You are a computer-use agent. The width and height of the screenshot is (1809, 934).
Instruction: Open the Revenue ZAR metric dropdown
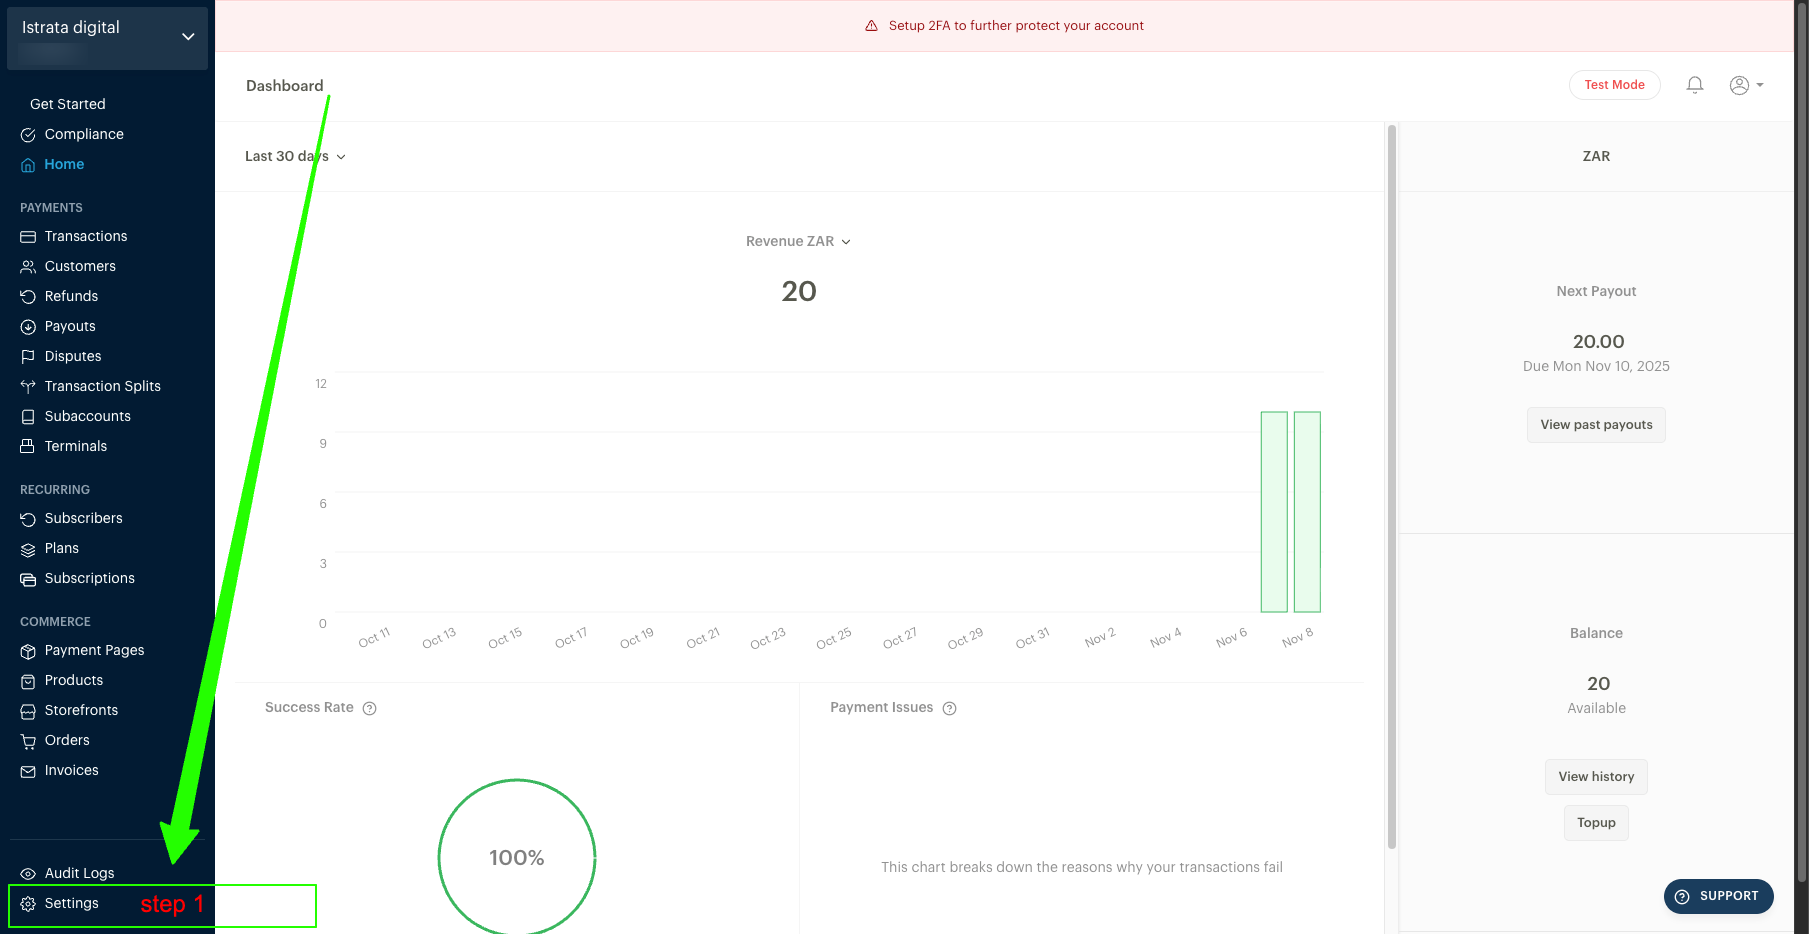798,242
